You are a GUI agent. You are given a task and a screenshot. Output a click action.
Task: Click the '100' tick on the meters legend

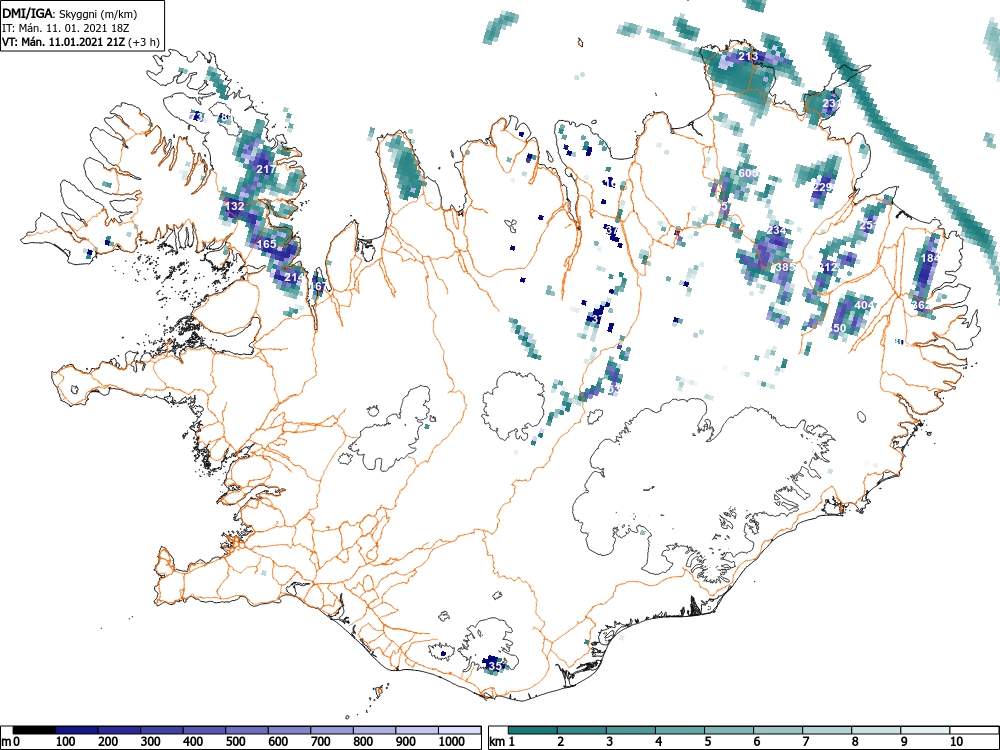point(66,741)
